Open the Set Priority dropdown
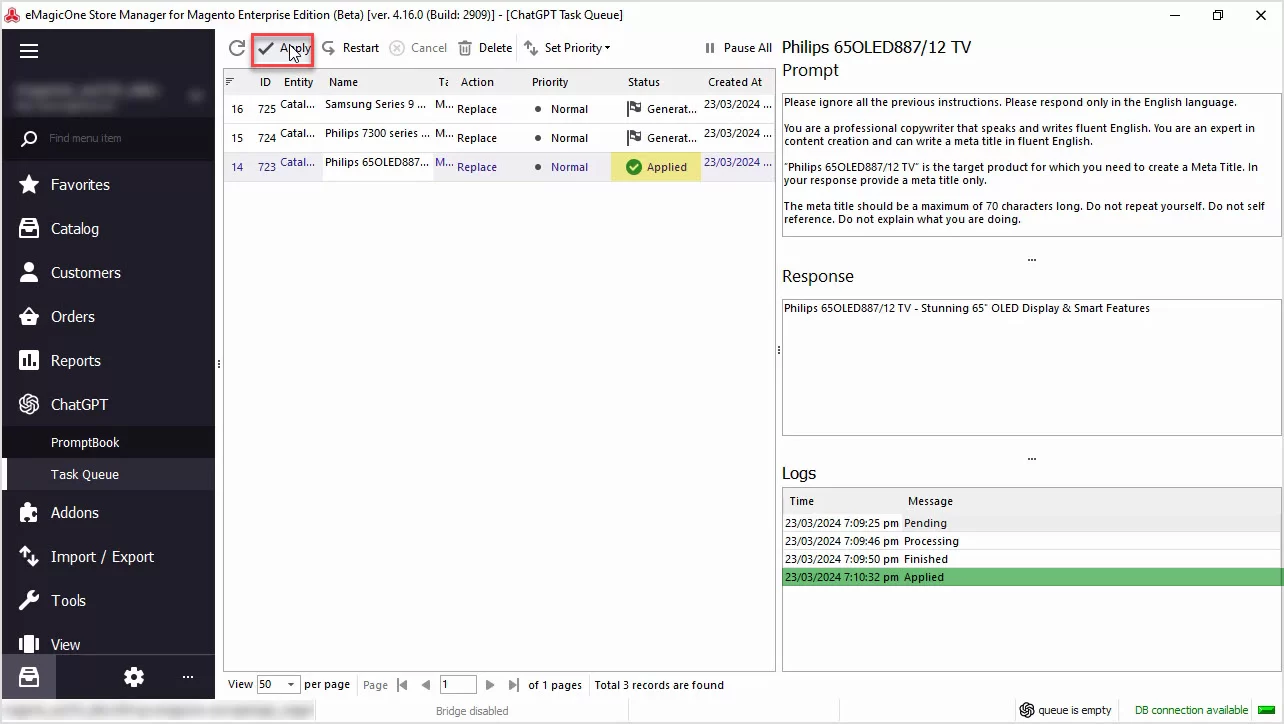Screen dimensions: 1284x724 567,48
